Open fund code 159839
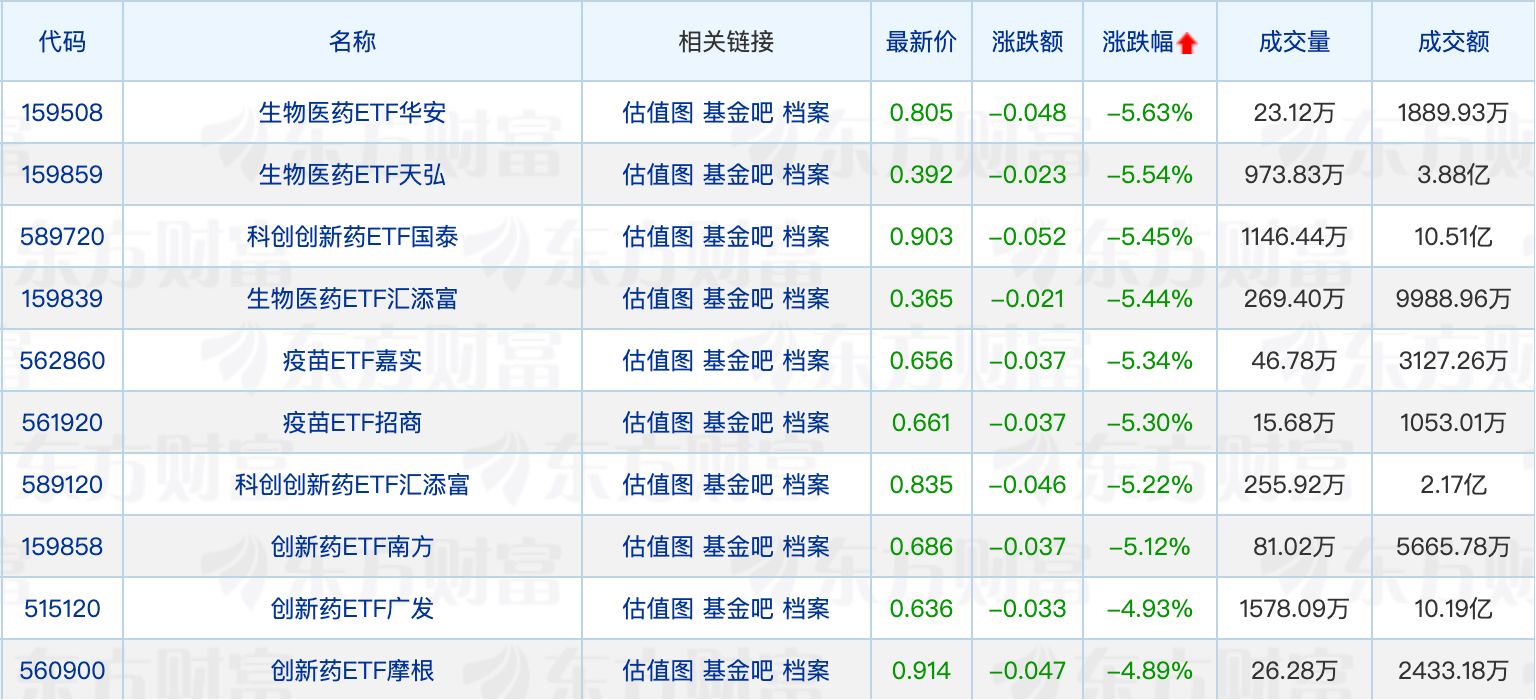Screen dimensions: 1536x700 click(x=62, y=299)
